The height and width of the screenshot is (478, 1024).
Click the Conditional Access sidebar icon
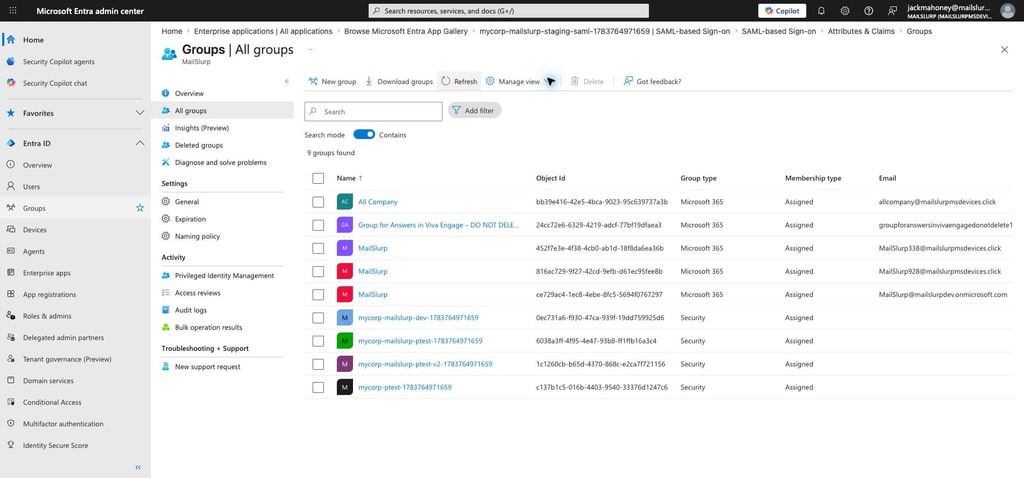click(10, 402)
